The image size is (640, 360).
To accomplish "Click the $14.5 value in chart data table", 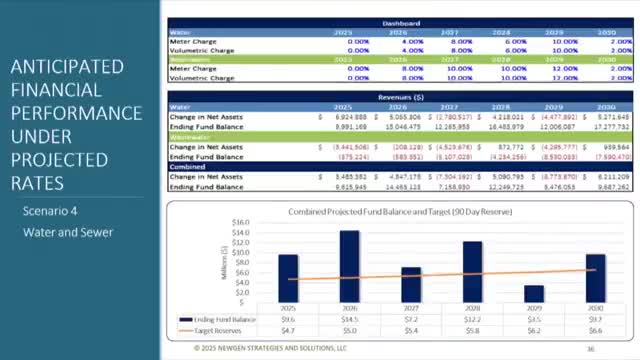I will pos(349,320).
